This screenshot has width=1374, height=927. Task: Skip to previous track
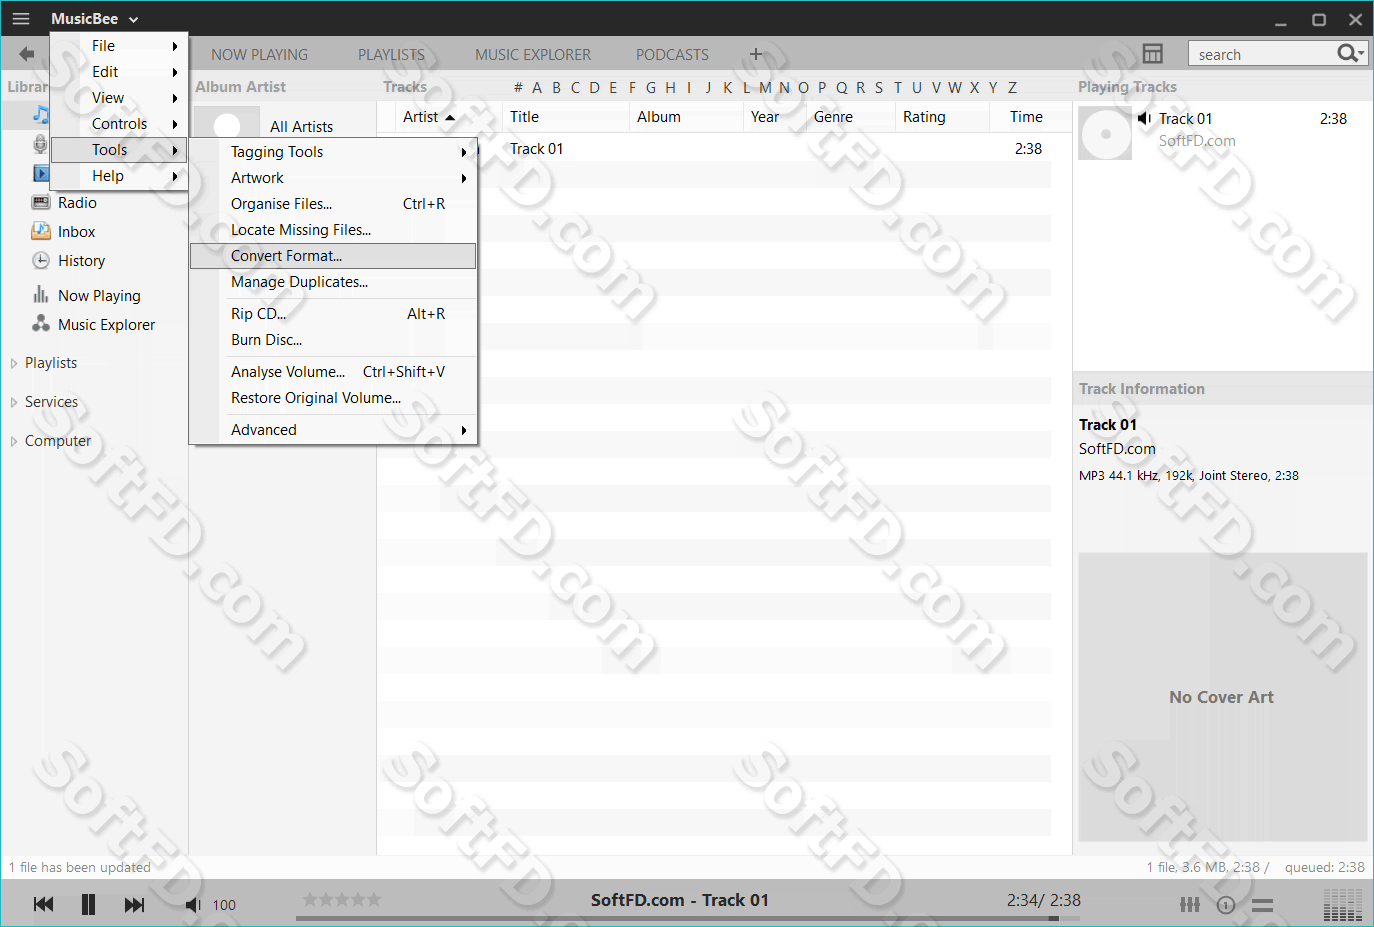tap(43, 904)
